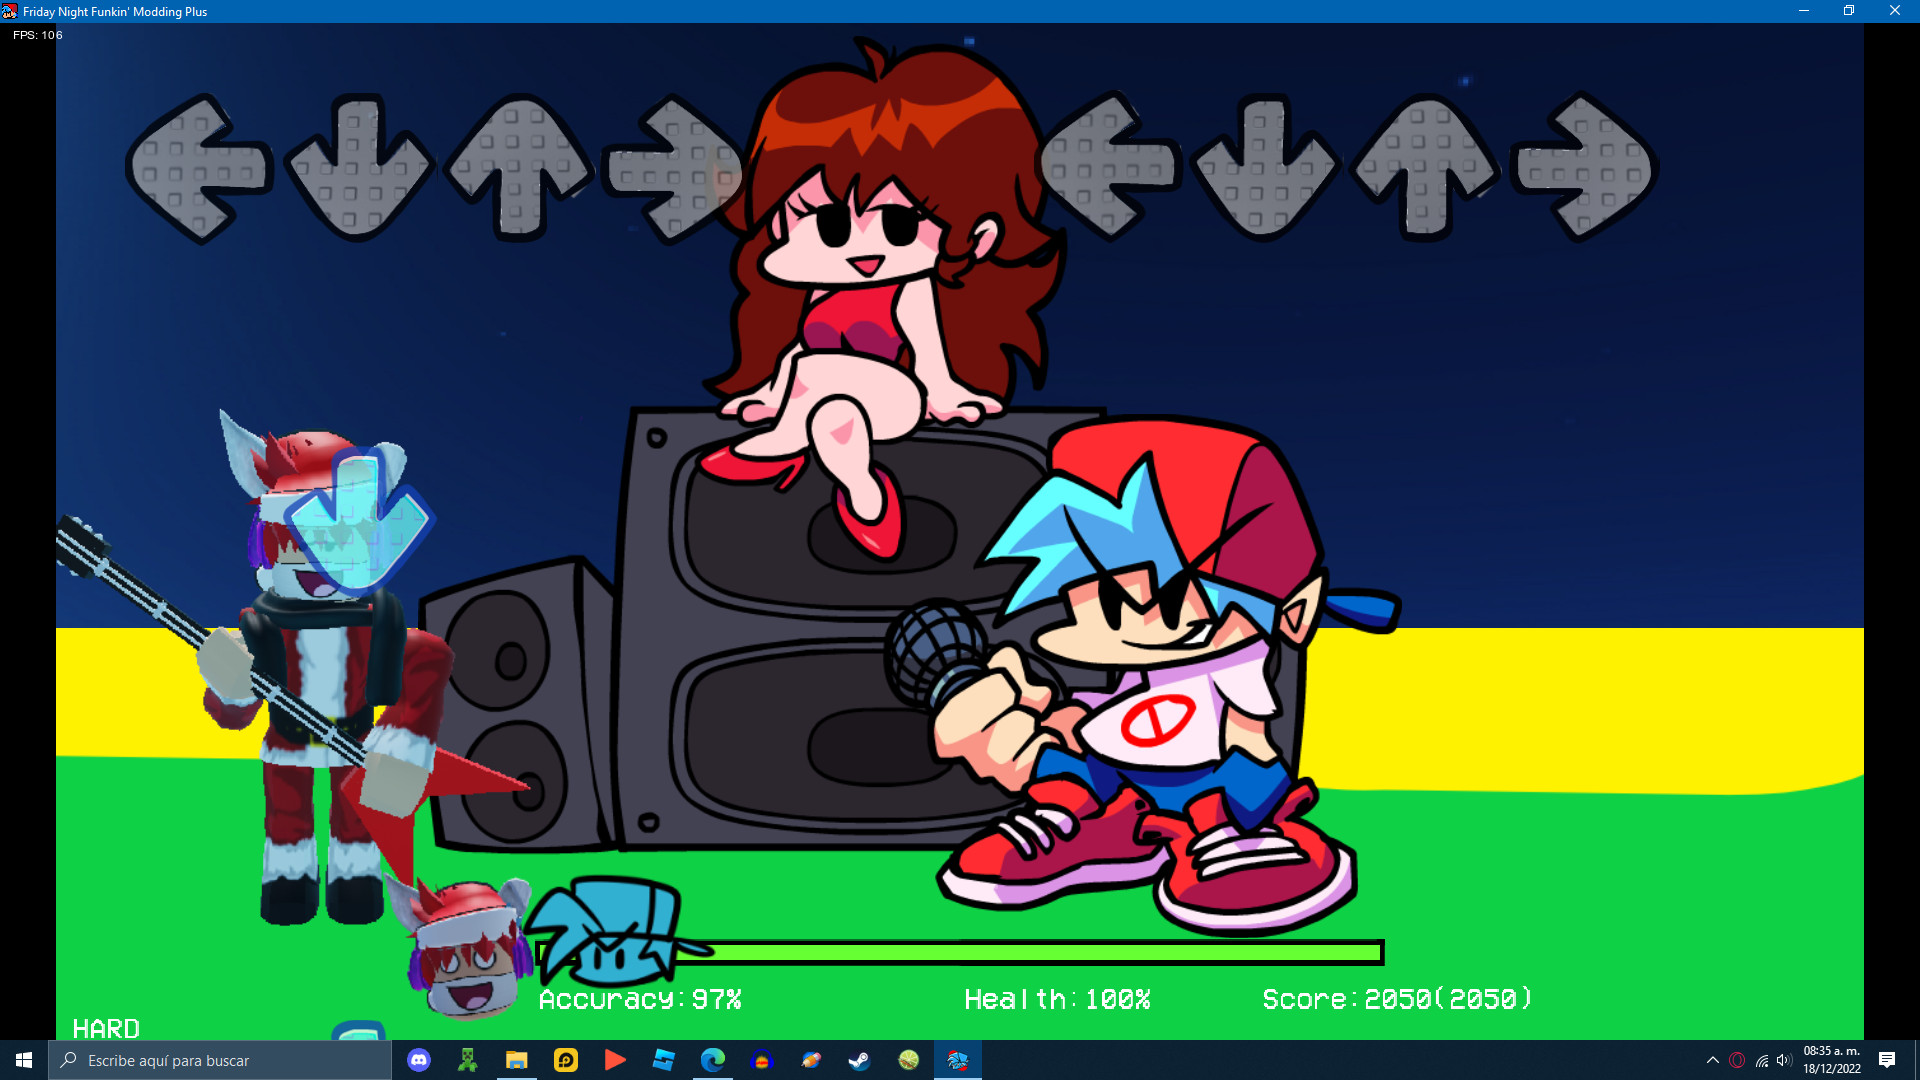This screenshot has width=1920, height=1080.
Task: Open the Microsoft Edge taskbar icon
Action: tap(713, 1060)
